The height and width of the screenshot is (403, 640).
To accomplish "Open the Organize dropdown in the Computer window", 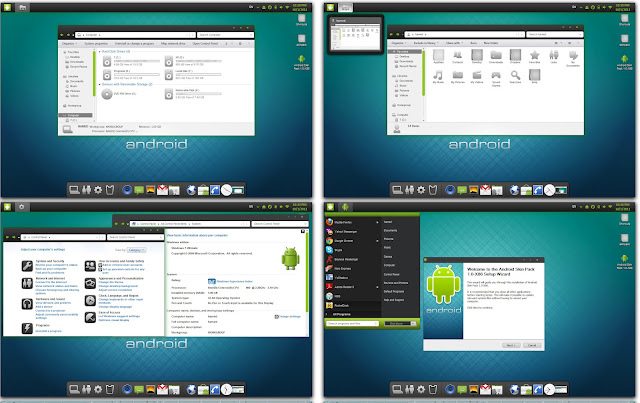I will coord(69,44).
